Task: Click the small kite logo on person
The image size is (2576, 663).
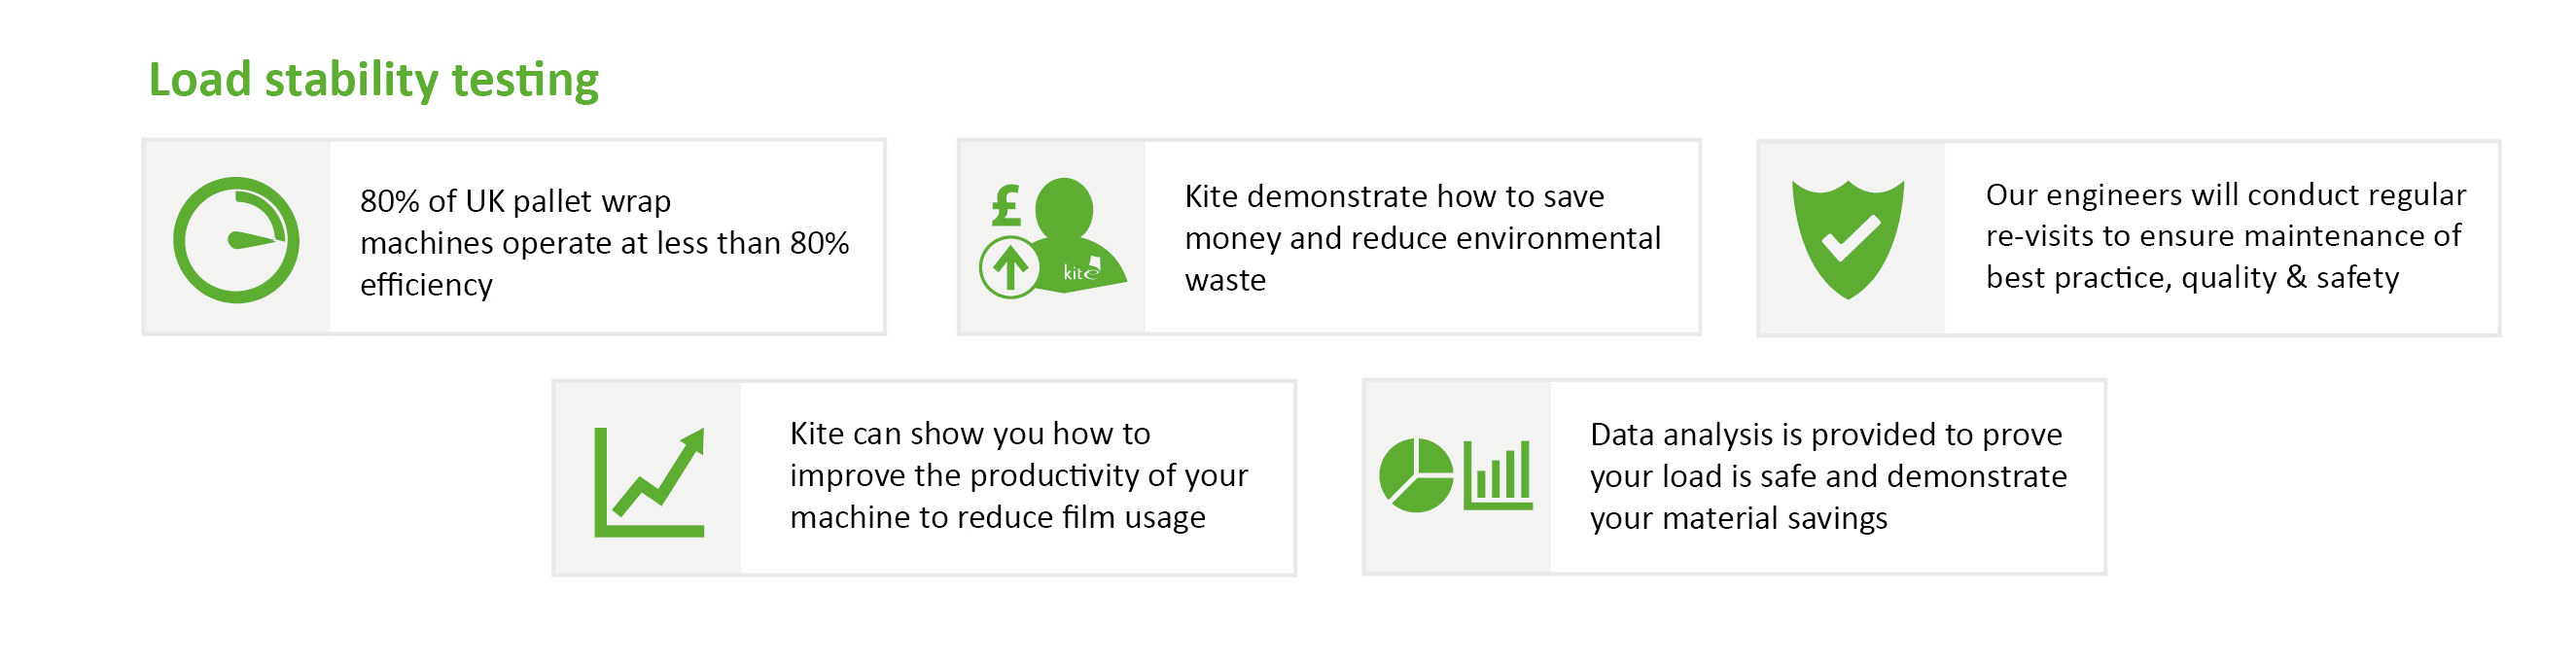Action: tap(1082, 271)
